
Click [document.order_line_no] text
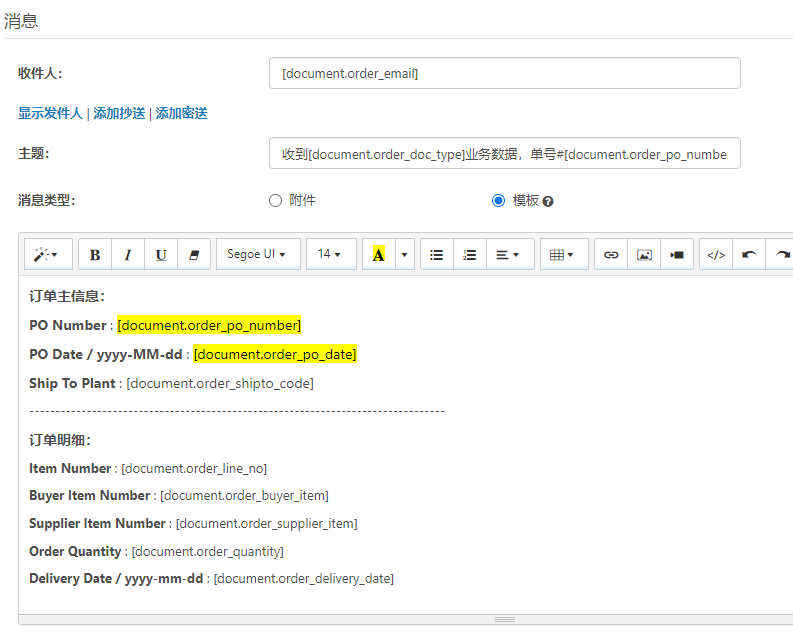(194, 469)
